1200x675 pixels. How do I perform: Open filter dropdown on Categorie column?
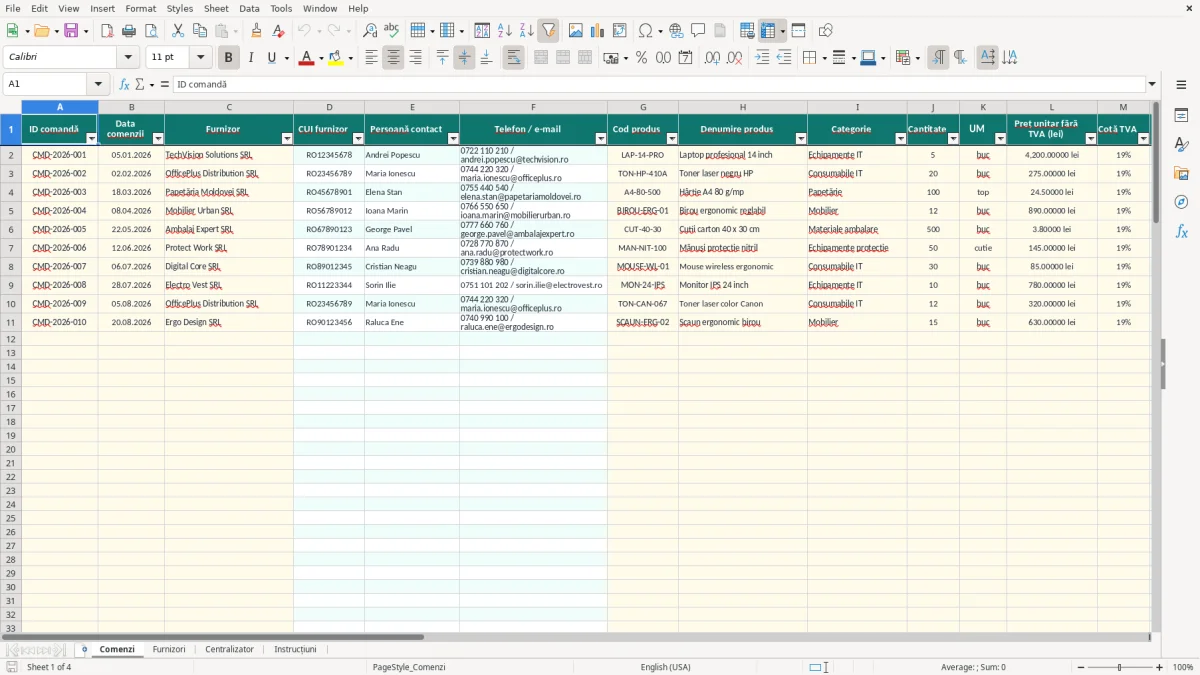click(x=900, y=139)
